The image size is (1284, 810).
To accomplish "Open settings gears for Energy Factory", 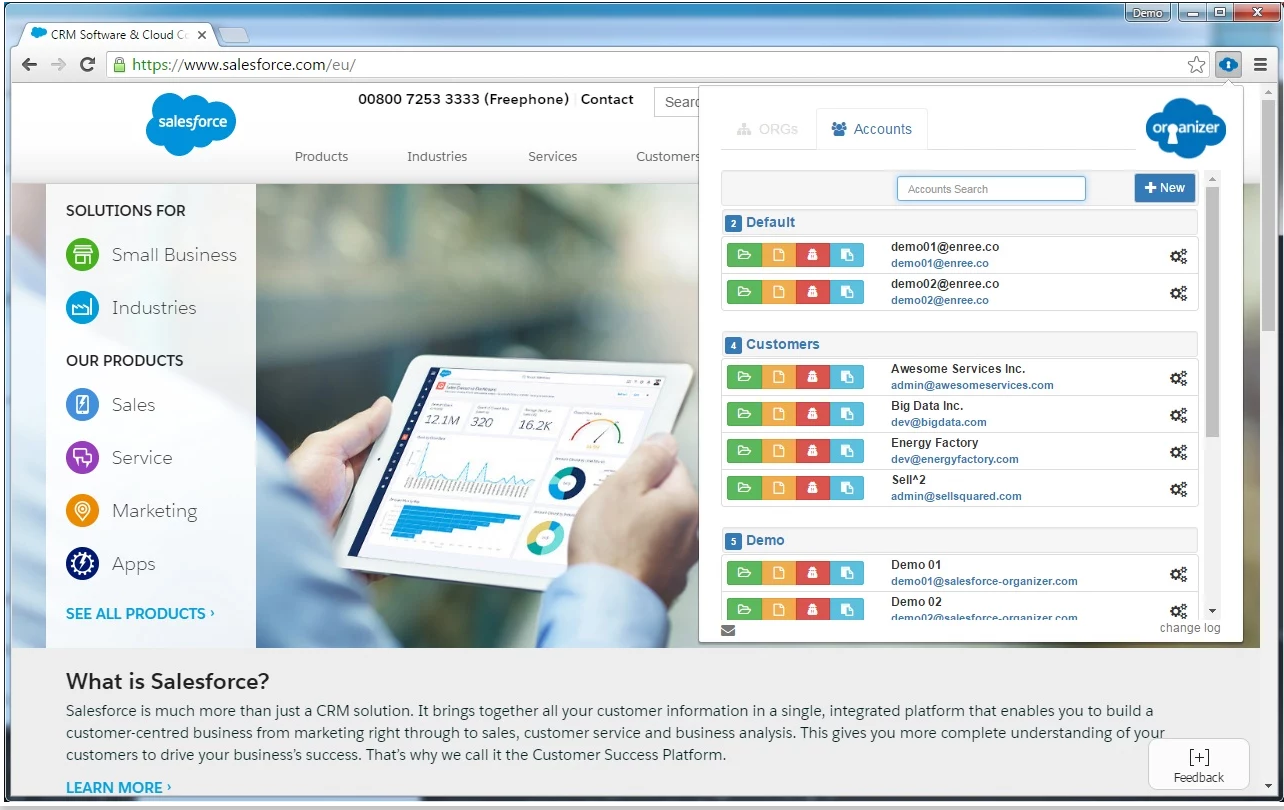I will tap(1178, 452).
